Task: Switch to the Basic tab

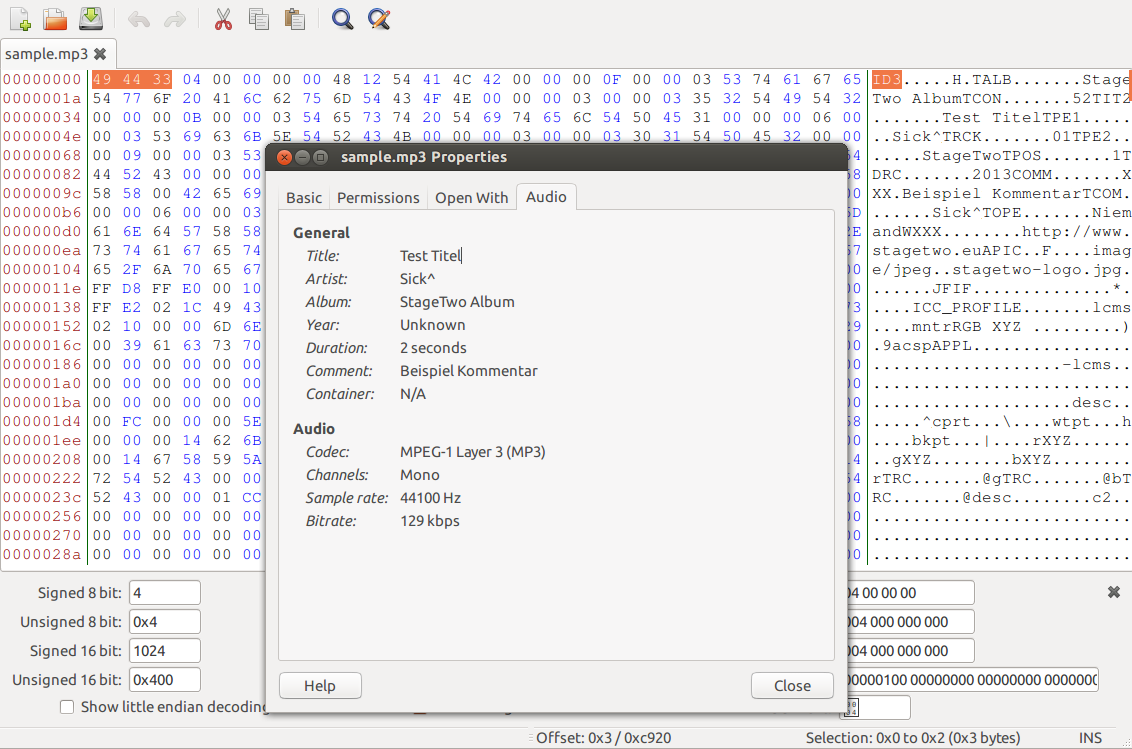Action: pyautogui.click(x=304, y=198)
